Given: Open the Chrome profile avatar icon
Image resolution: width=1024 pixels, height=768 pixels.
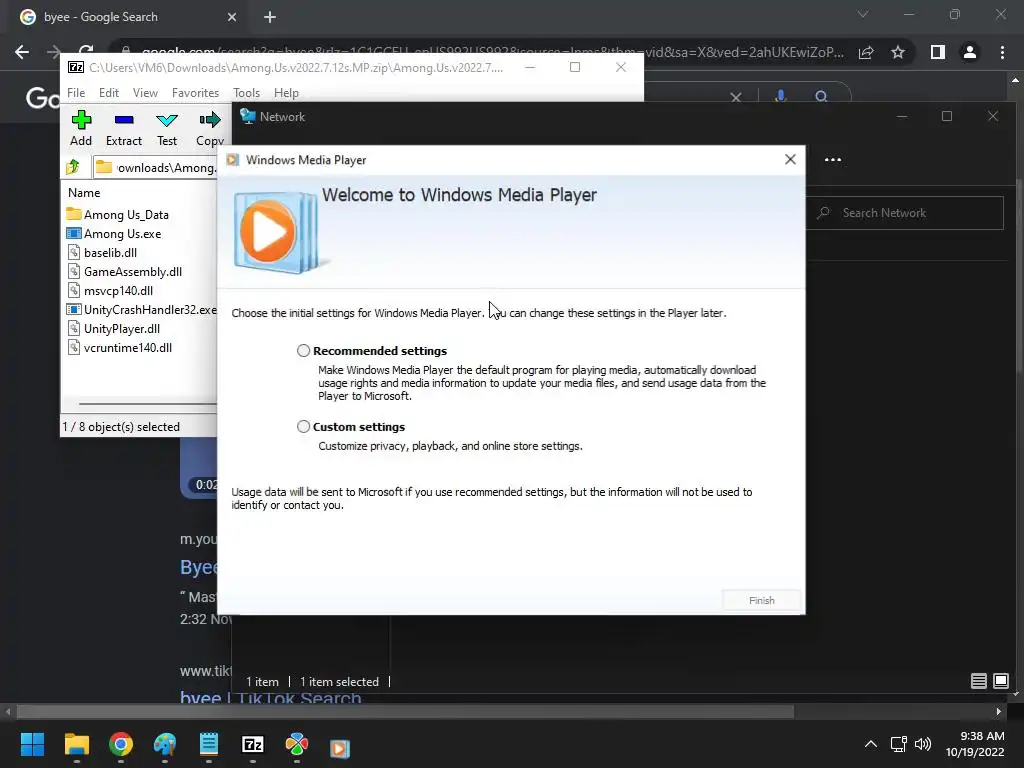Looking at the screenshot, I should point(970,52).
